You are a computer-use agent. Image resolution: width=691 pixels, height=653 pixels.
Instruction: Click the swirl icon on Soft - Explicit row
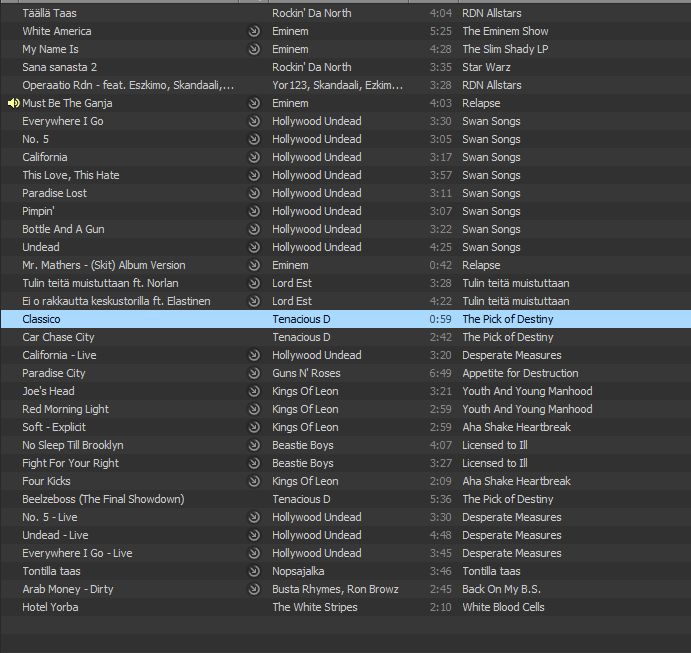click(x=254, y=427)
